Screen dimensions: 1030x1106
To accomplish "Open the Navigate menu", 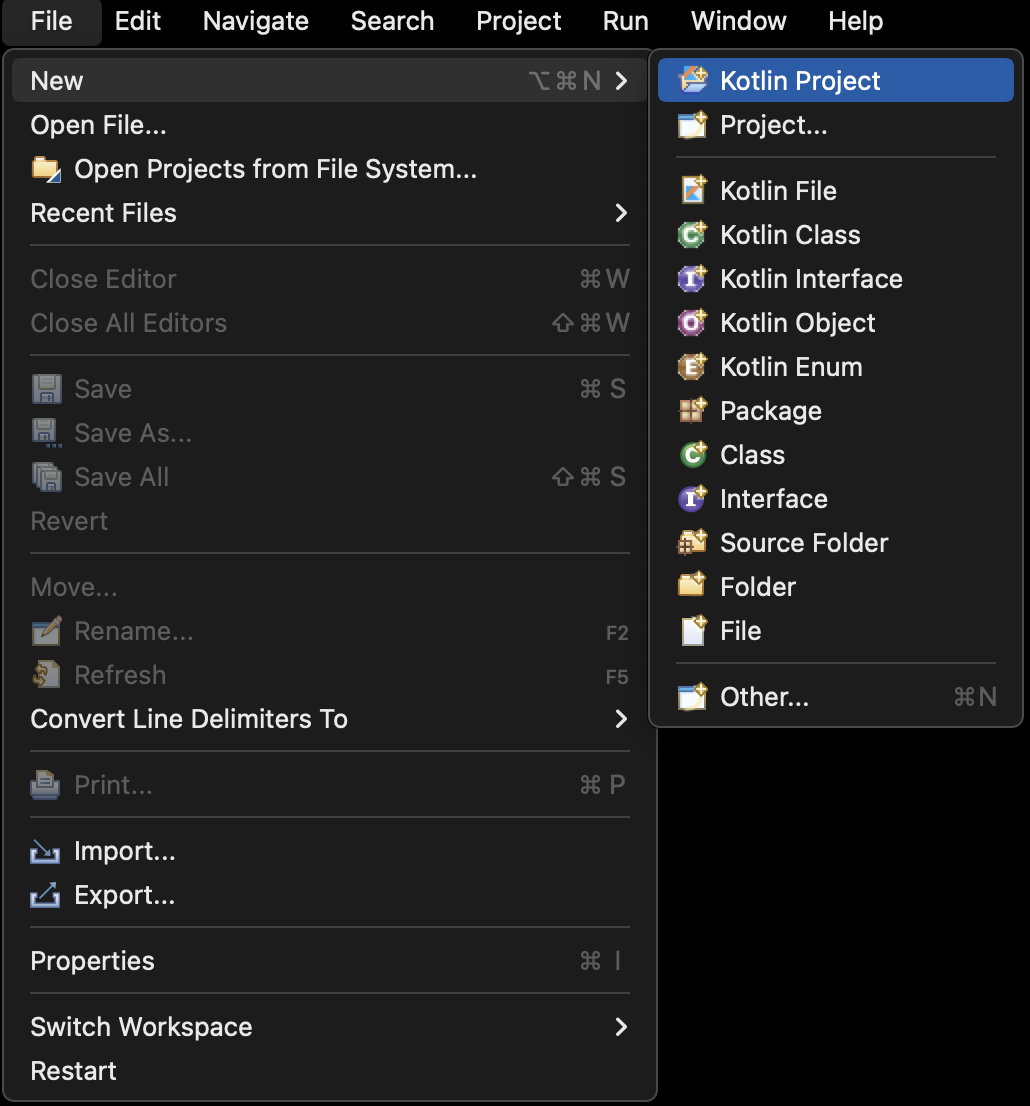I will tap(255, 21).
